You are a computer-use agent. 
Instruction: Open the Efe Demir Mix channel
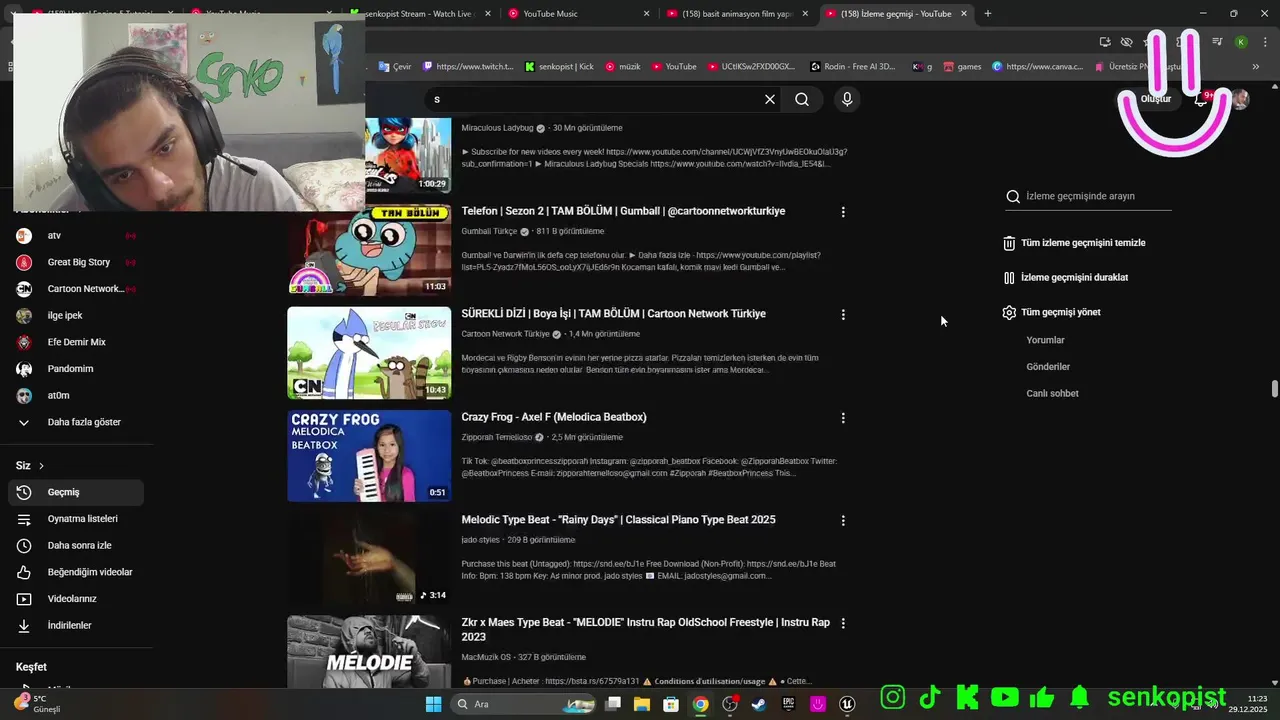coord(76,342)
